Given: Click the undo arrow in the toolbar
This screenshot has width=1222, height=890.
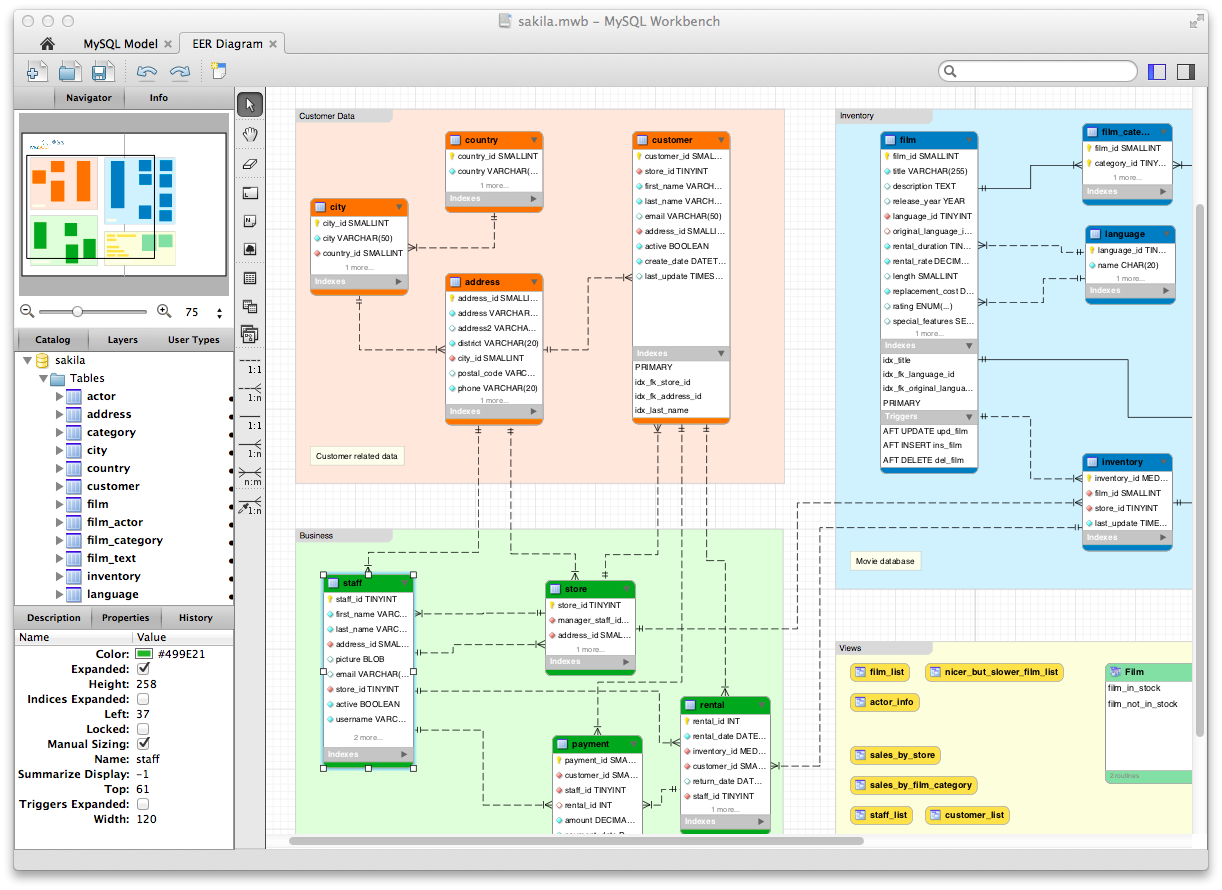Looking at the screenshot, I should (148, 71).
